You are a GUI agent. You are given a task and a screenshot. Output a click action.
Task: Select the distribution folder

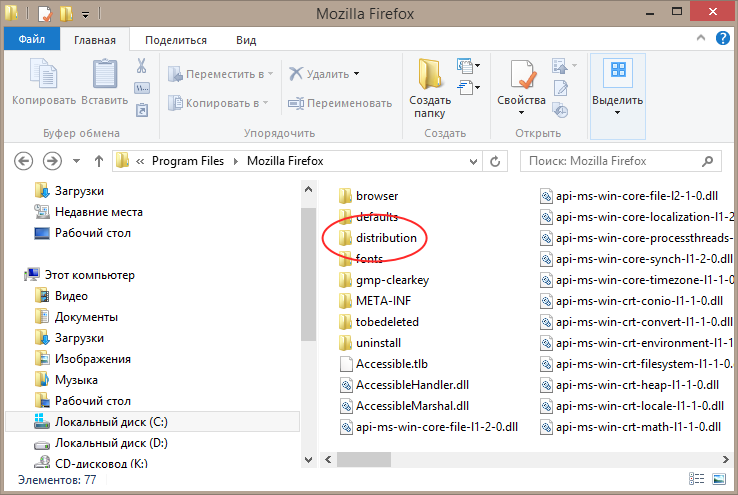pos(377,238)
